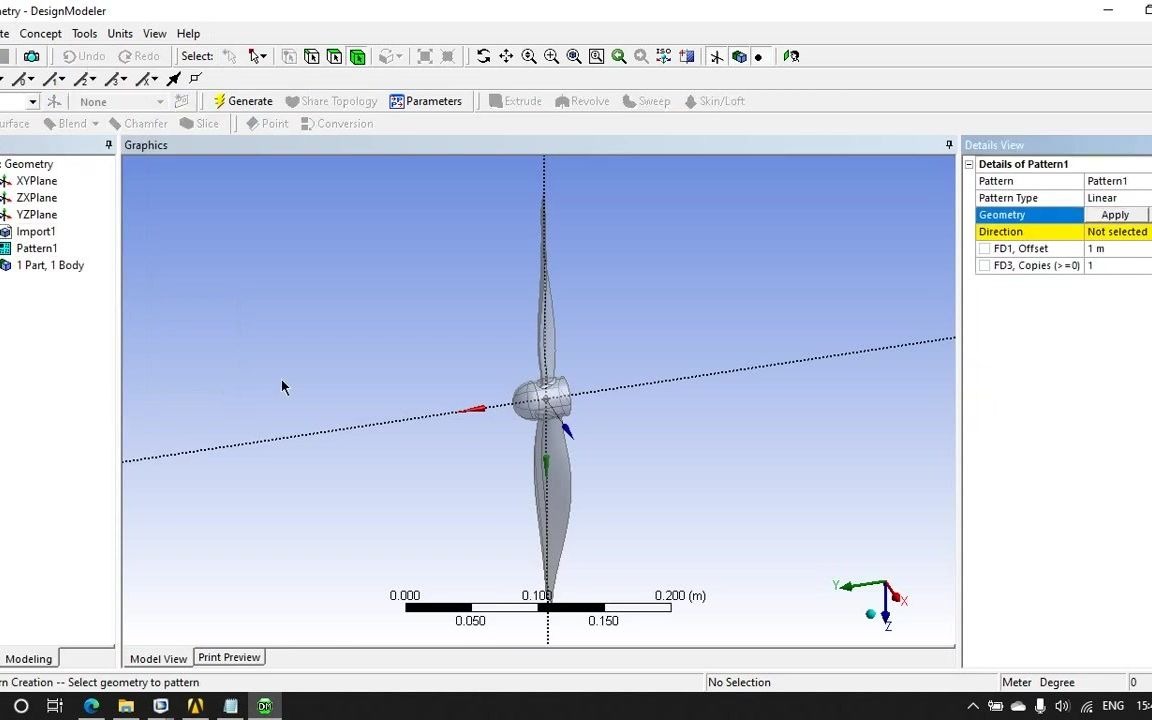Click the Extrude command
Viewport: 1152px width, 720px height.
(x=516, y=101)
